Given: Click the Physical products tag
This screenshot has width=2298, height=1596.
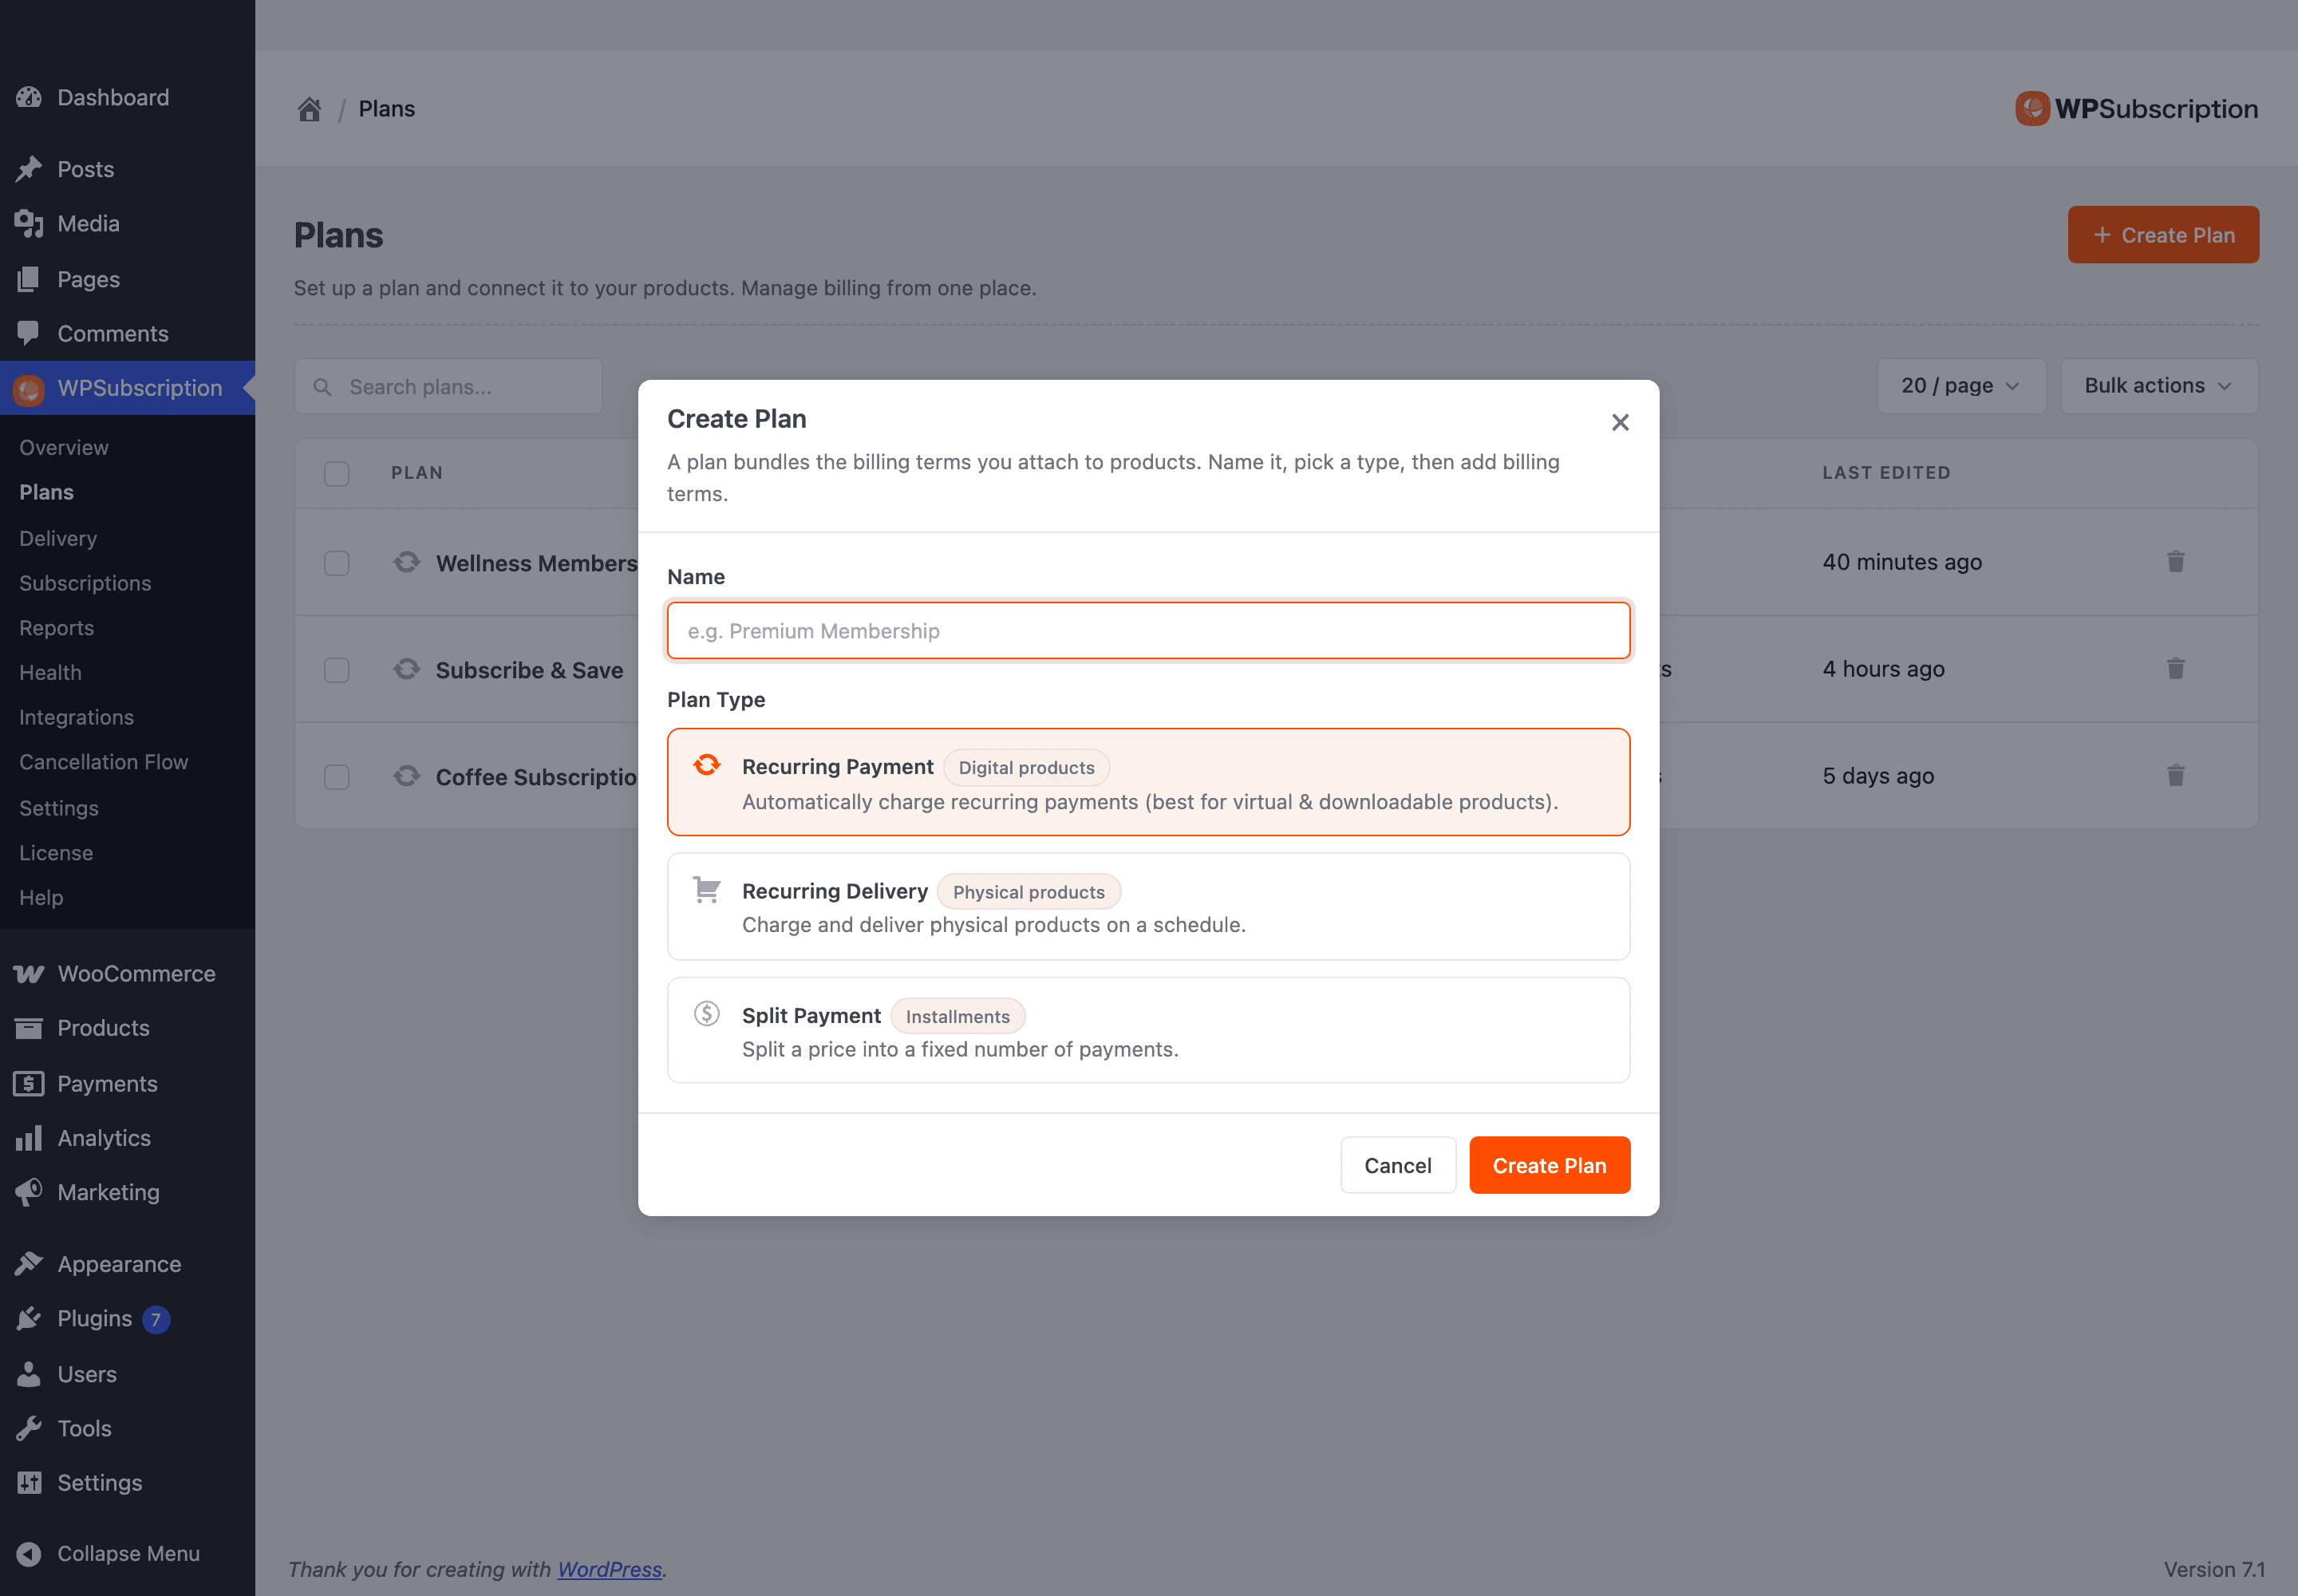Looking at the screenshot, I should (x=1028, y=892).
